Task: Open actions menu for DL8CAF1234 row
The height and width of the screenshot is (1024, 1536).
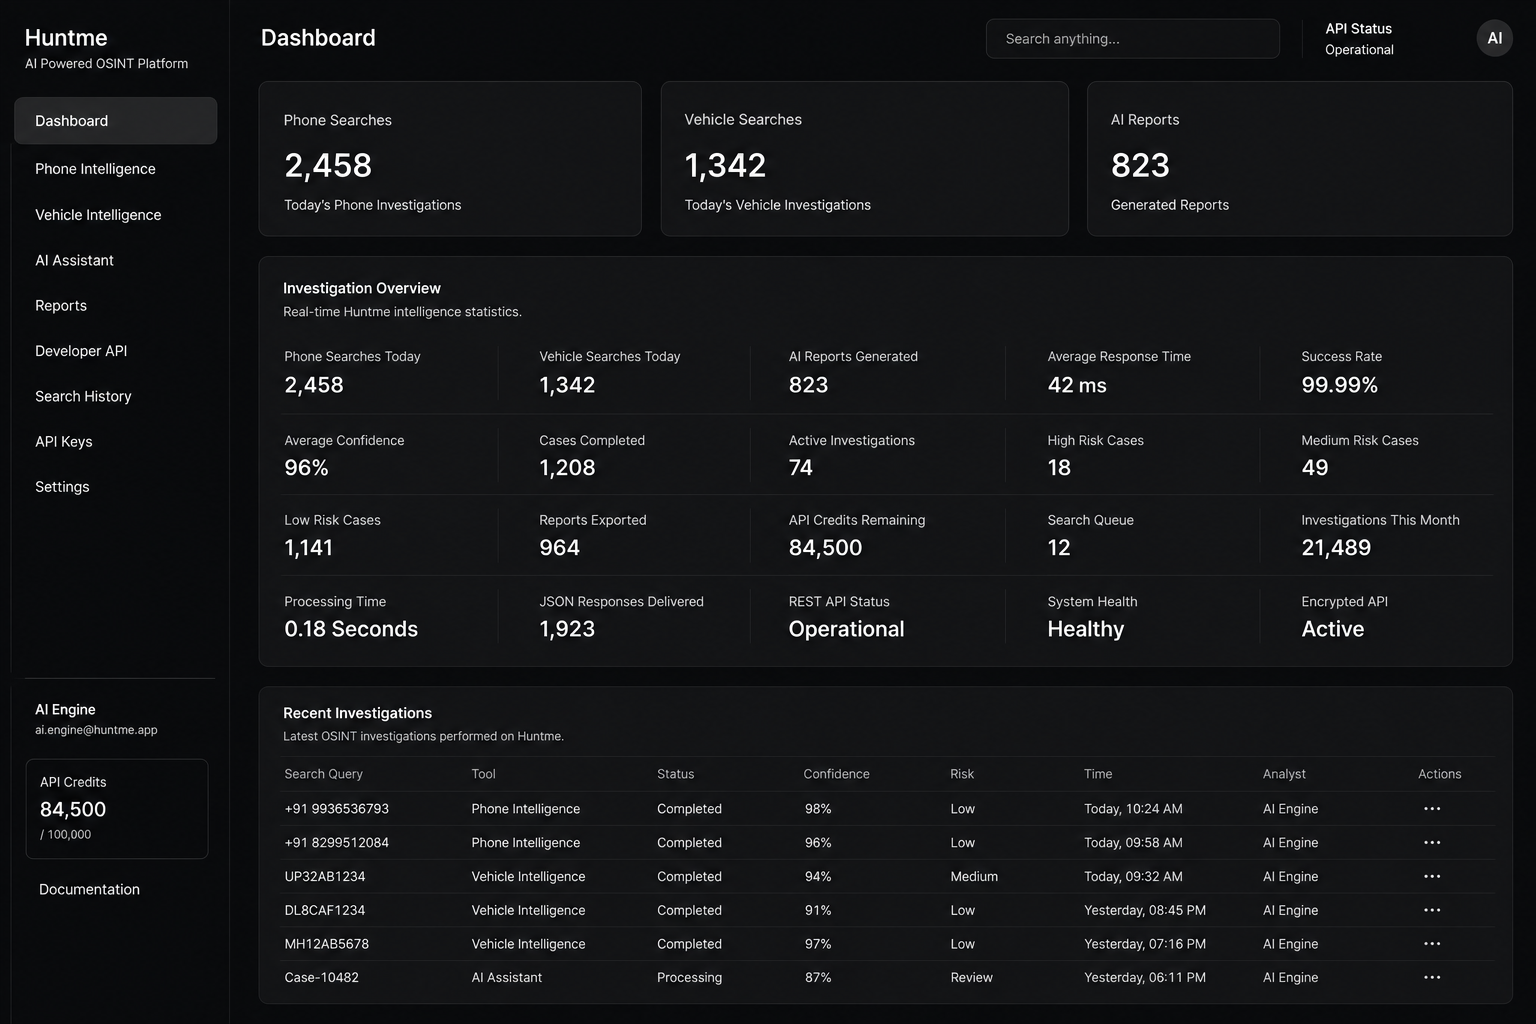Action: tap(1432, 910)
